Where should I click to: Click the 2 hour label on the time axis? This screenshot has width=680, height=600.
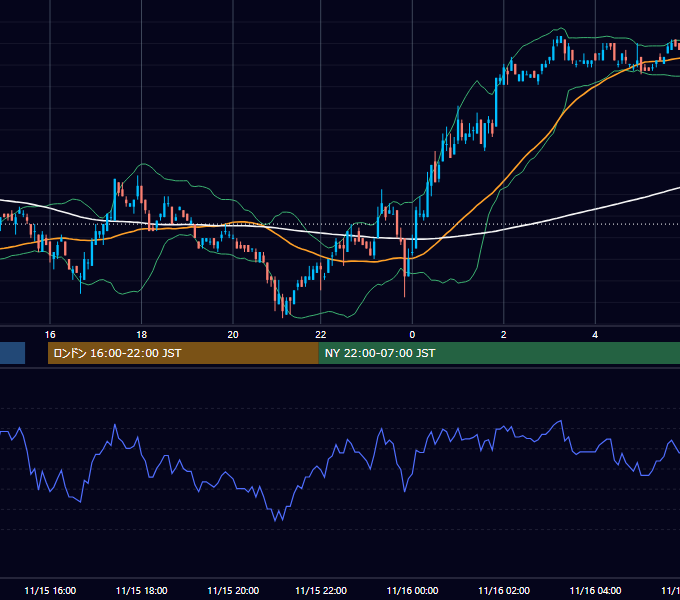pos(503,335)
